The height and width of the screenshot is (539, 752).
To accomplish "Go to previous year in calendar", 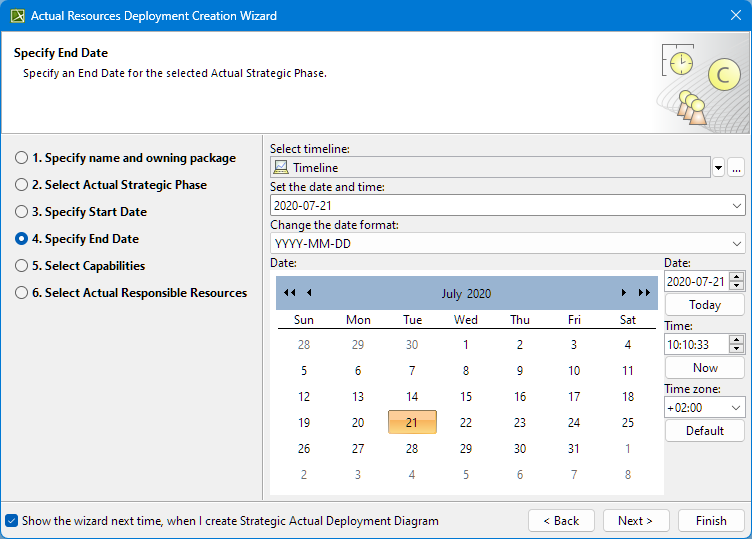I will click(x=289, y=293).
